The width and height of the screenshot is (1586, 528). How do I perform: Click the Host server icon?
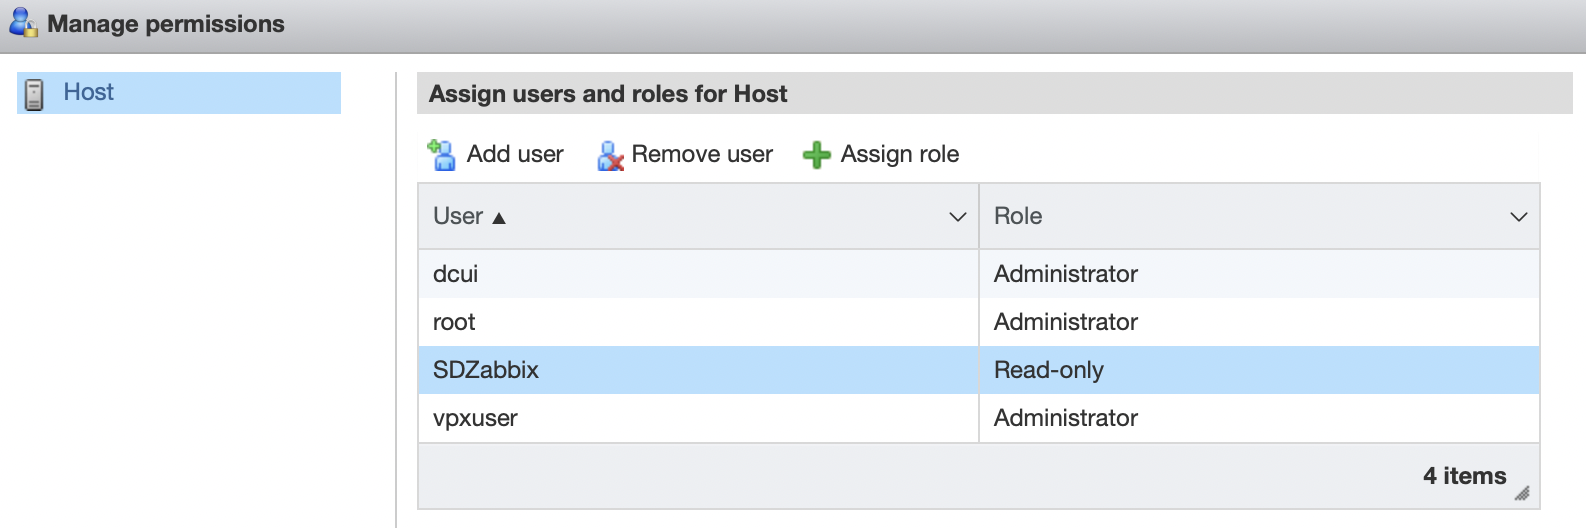34,94
